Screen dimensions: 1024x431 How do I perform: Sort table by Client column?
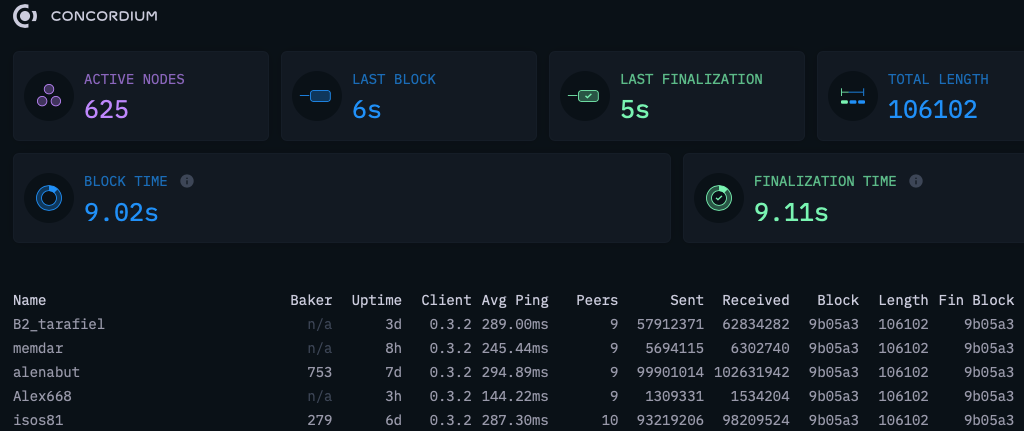pyautogui.click(x=446, y=300)
